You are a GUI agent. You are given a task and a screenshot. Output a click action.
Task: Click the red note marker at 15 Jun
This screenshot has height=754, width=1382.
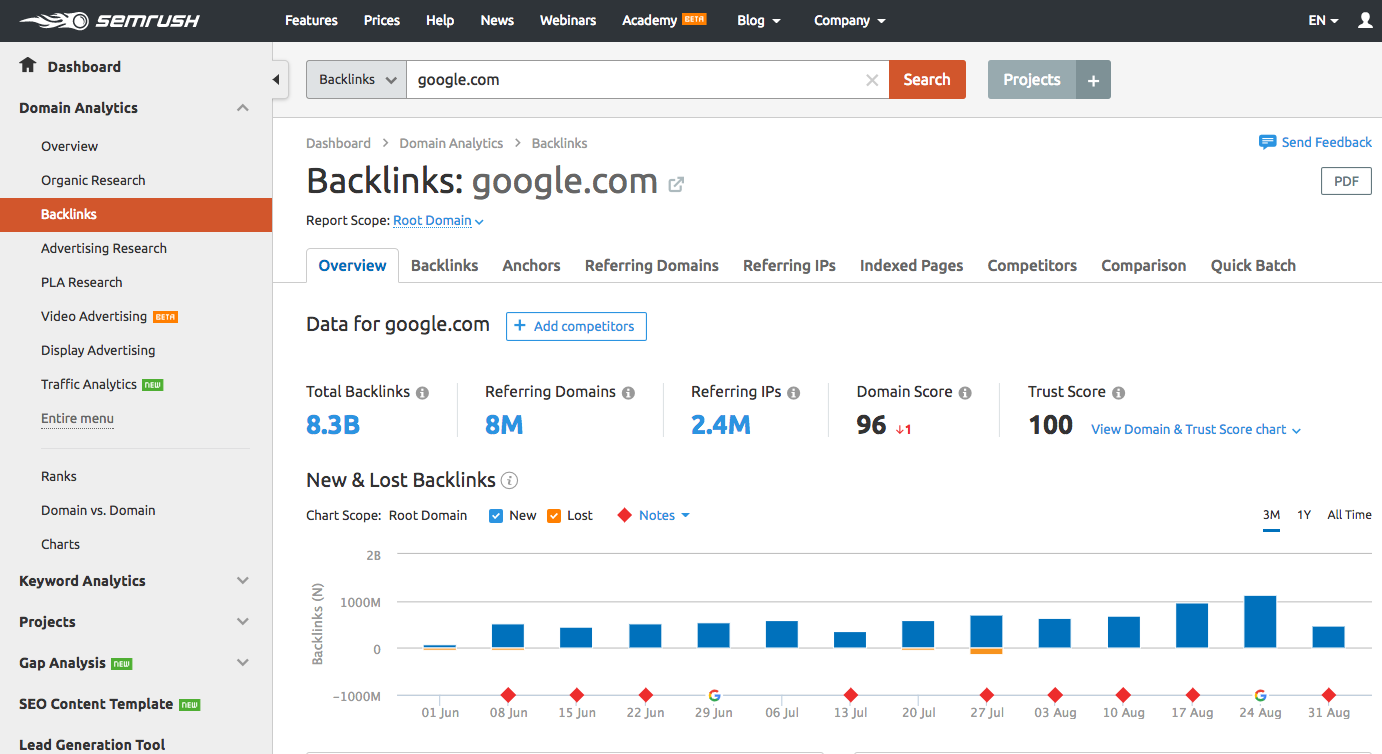click(577, 695)
